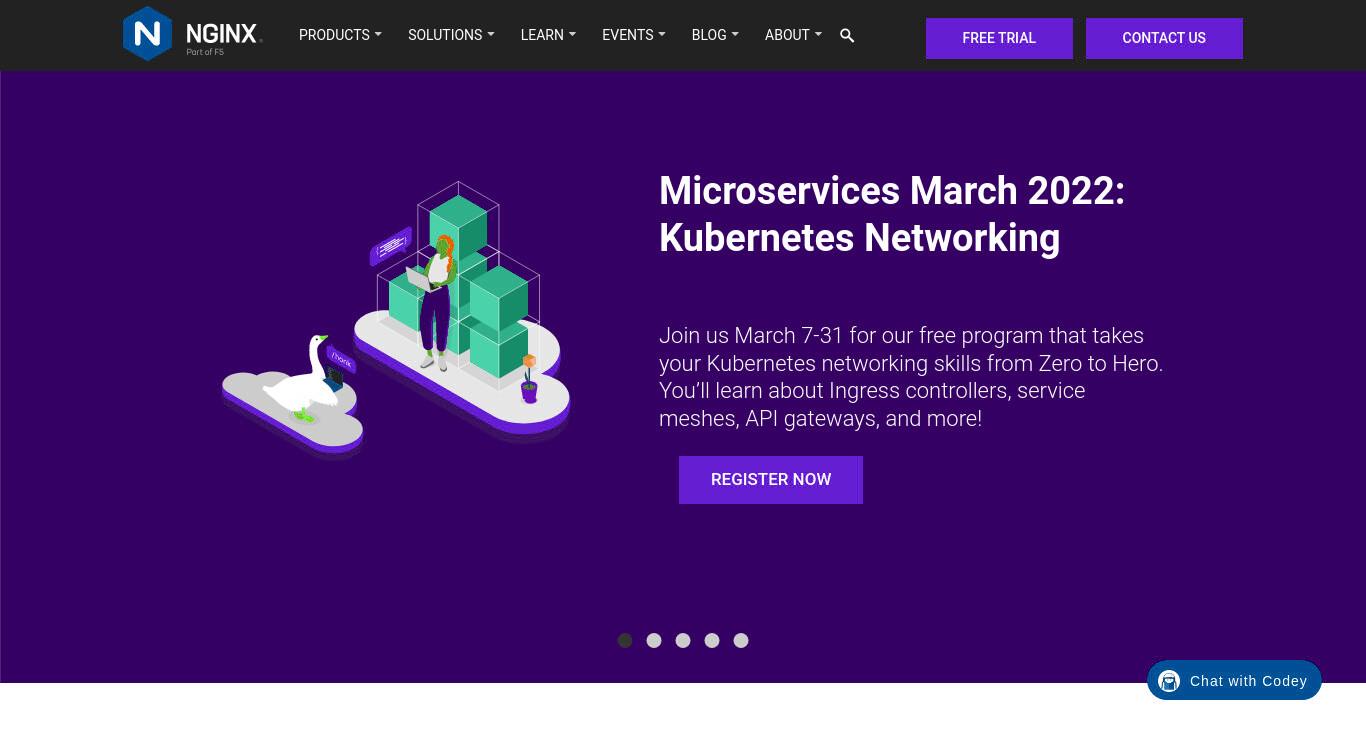Viewport: 1366px width, 738px height.
Task: Open the BLOG dropdown
Action: pyautogui.click(x=715, y=35)
